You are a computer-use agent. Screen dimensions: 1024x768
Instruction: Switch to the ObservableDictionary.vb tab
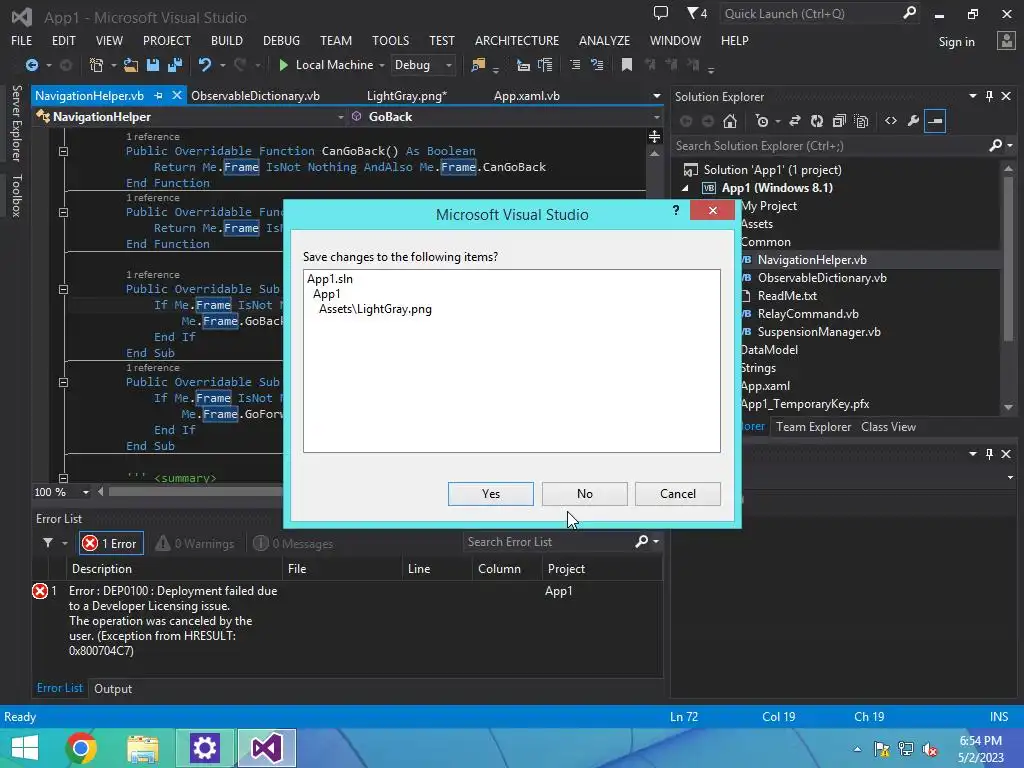coord(255,95)
